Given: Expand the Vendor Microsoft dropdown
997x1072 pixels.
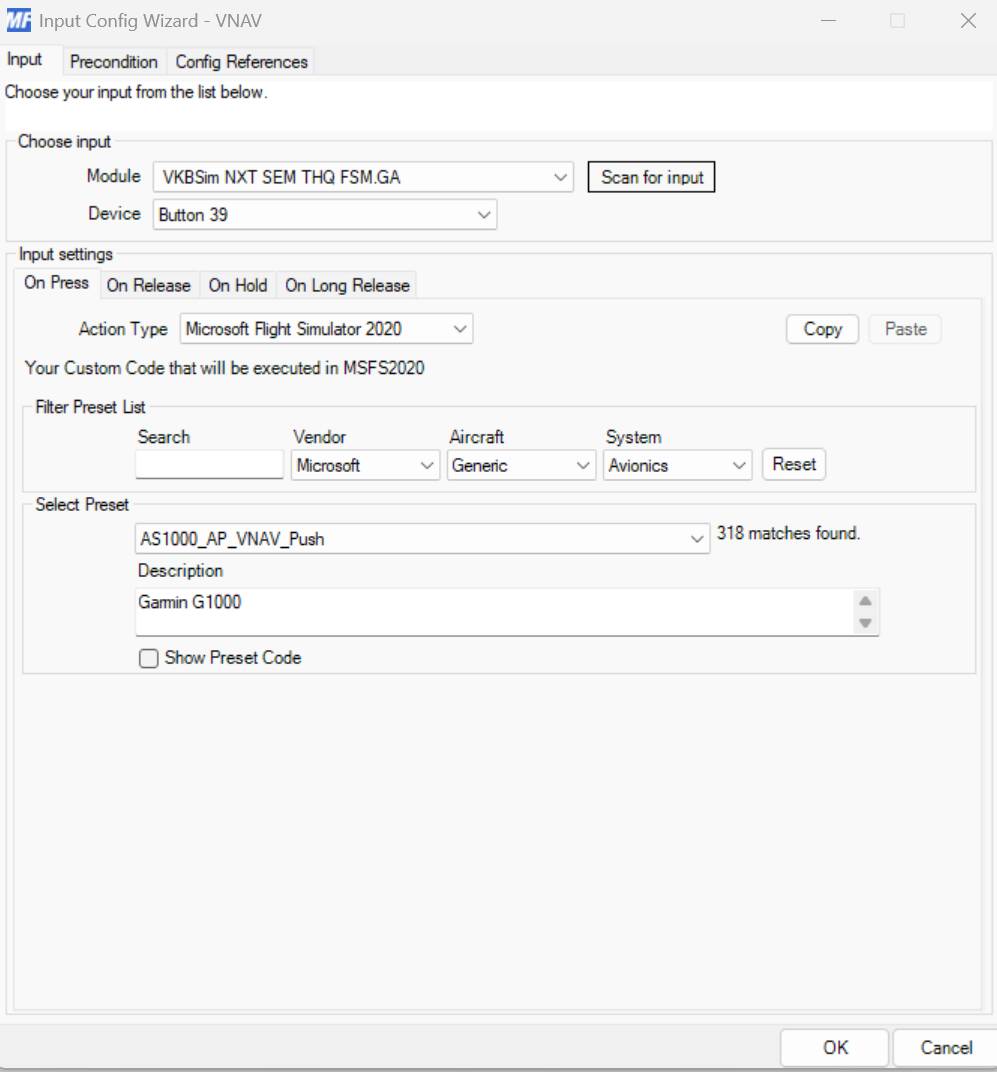Looking at the screenshot, I should [365, 466].
